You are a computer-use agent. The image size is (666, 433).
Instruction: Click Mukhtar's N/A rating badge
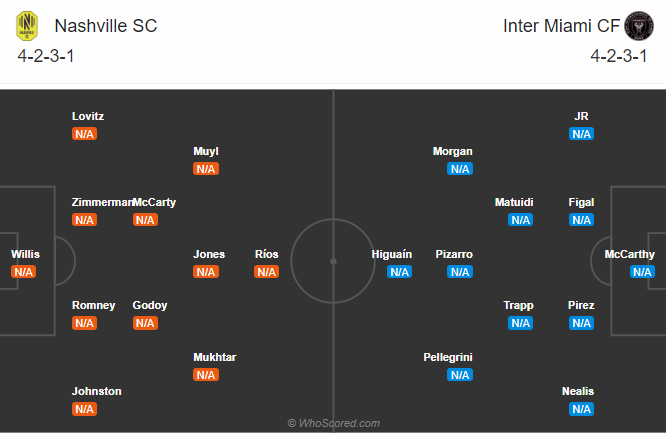pos(206,375)
